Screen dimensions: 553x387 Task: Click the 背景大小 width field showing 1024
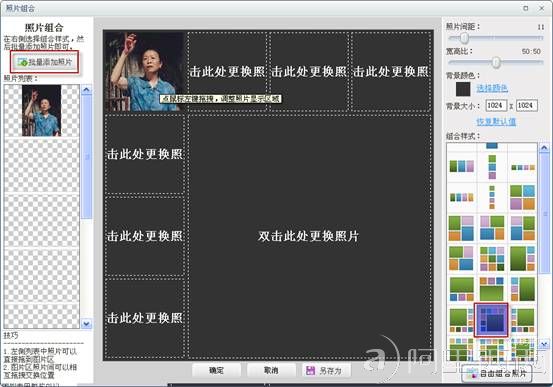(497, 105)
